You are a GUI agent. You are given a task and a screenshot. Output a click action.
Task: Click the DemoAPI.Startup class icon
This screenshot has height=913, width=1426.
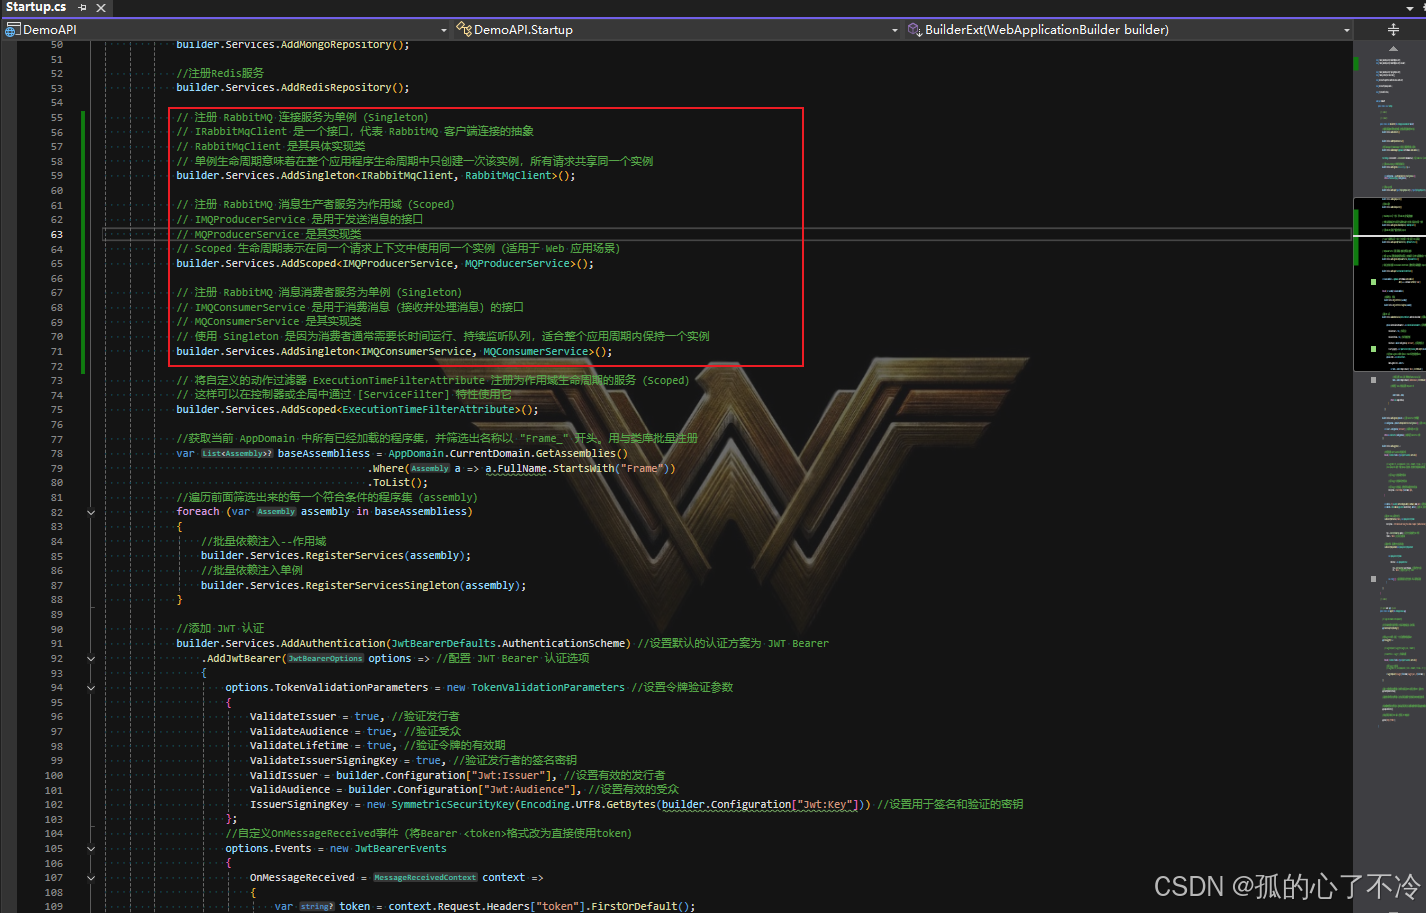click(464, 30)
